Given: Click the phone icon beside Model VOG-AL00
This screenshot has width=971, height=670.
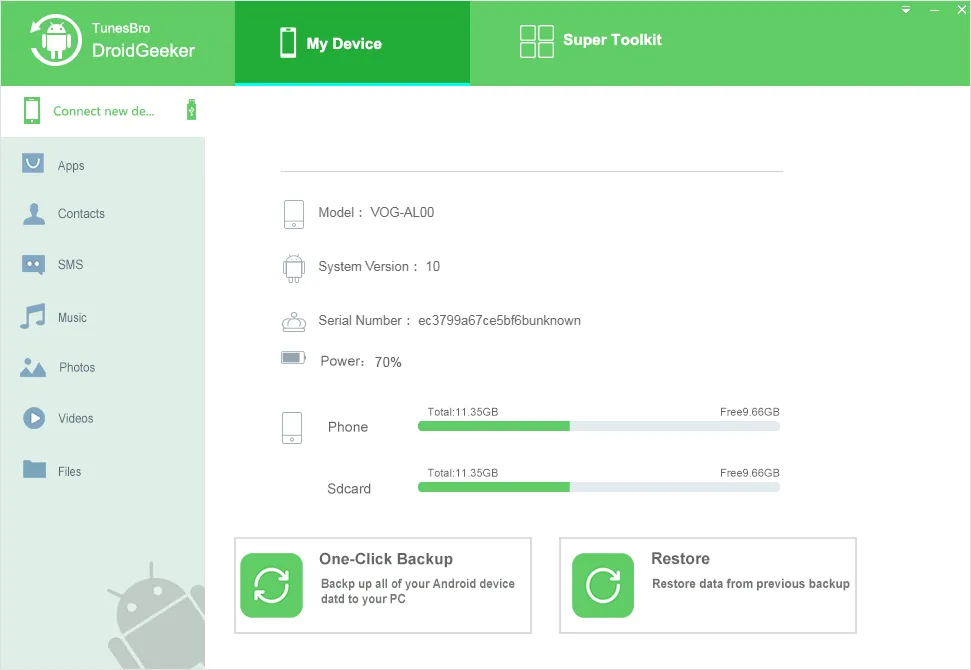Looking at the screenshot, I should (293, 214).
